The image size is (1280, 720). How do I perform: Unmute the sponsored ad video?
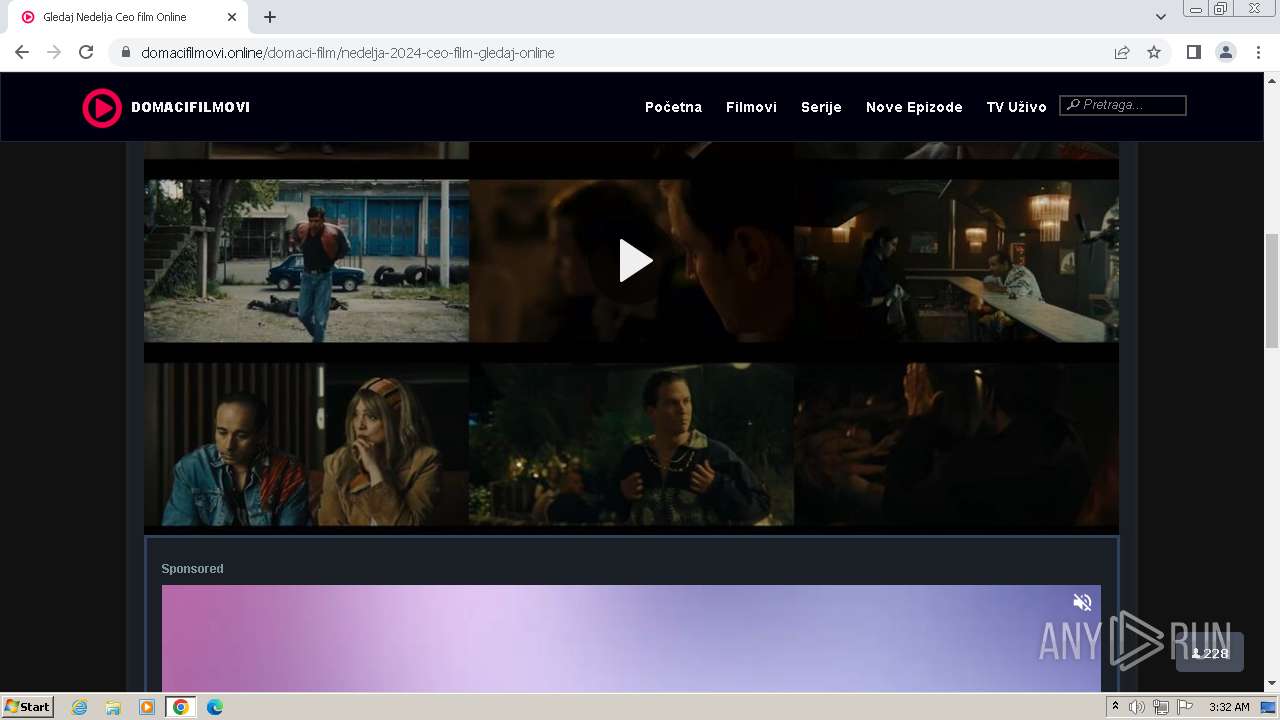click(x=1082, y=602)
